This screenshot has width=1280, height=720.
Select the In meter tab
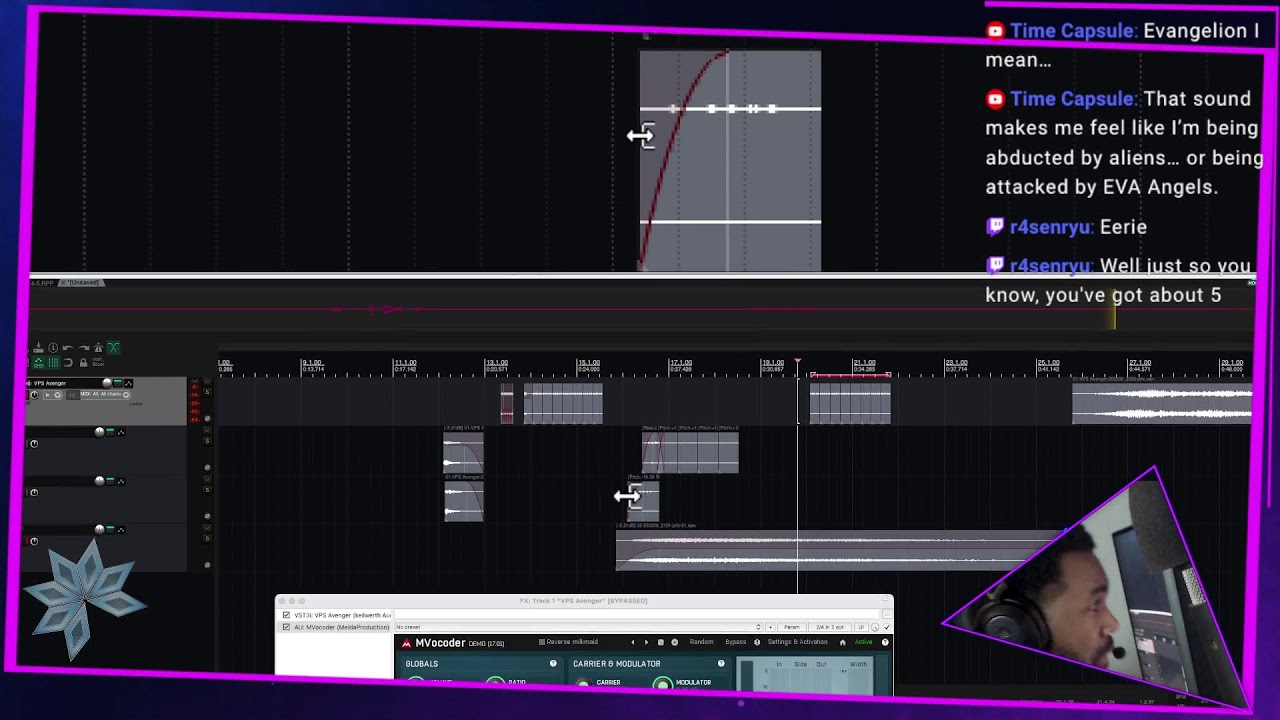tap(779, 664)
